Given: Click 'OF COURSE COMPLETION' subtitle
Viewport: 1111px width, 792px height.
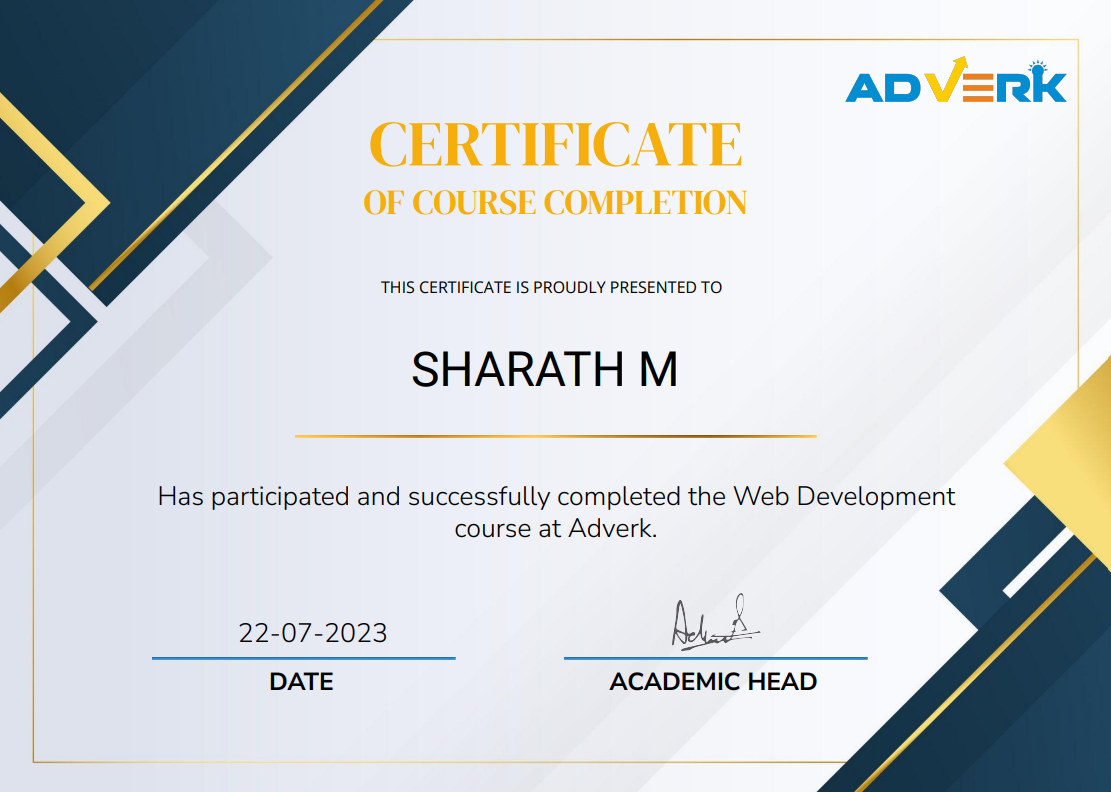Looking at the screenshot, I should (x=555, y=203).
